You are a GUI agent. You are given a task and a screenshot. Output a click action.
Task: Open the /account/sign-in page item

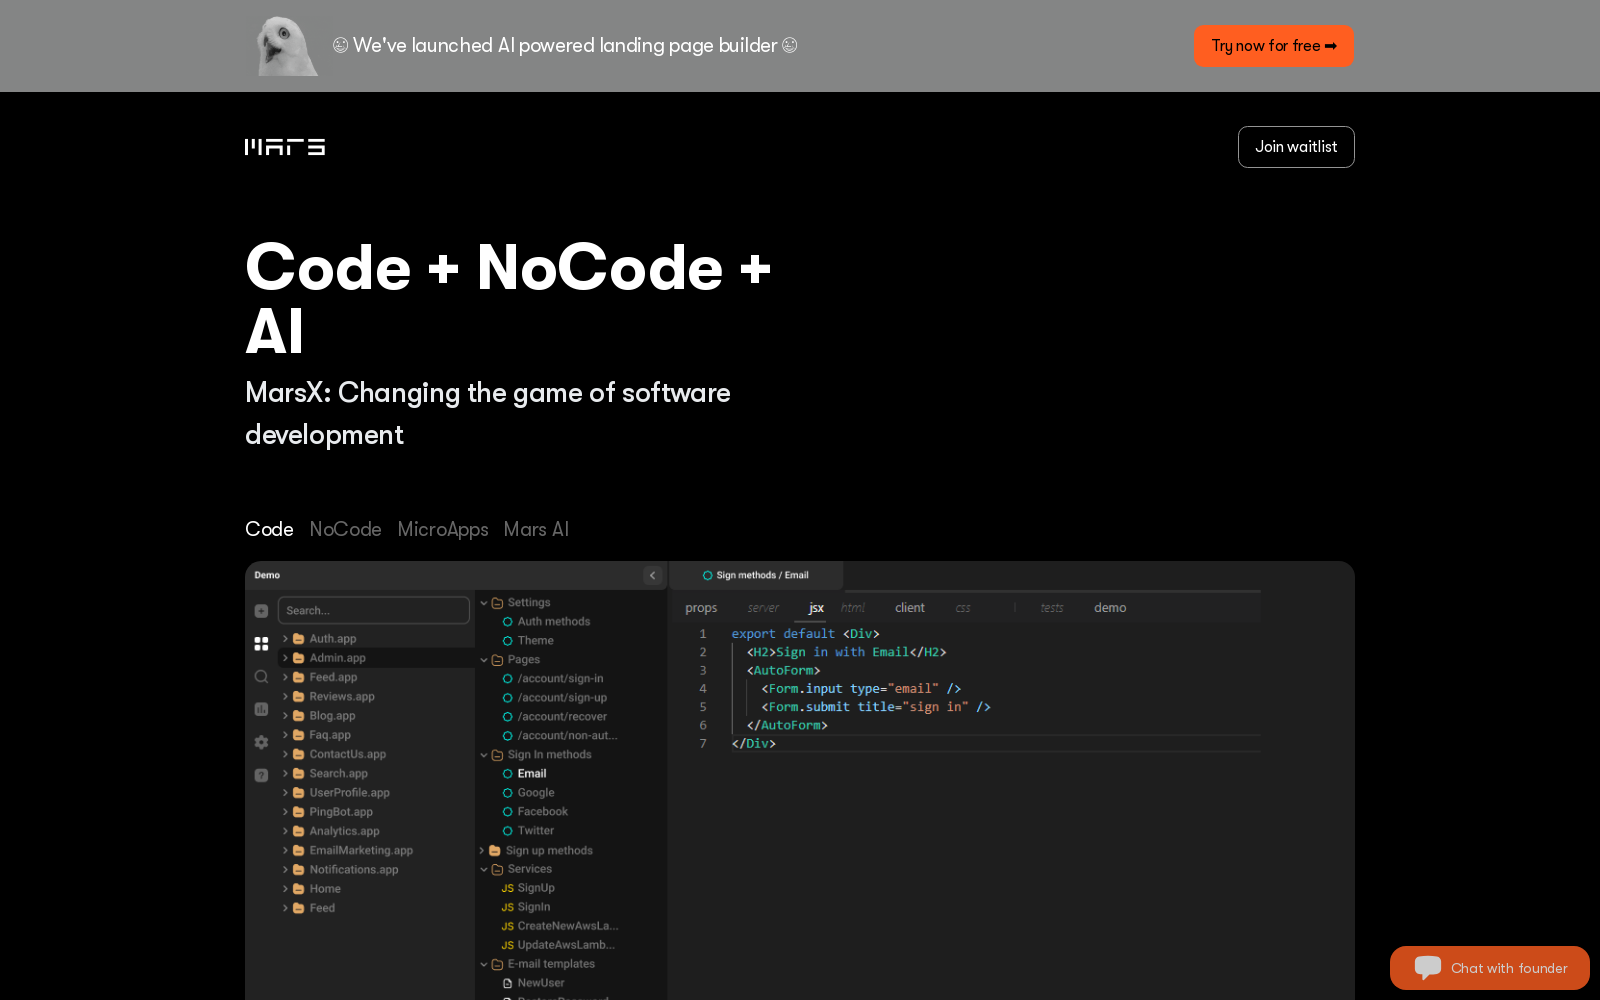pyautogui.click(x=561, y=679)
